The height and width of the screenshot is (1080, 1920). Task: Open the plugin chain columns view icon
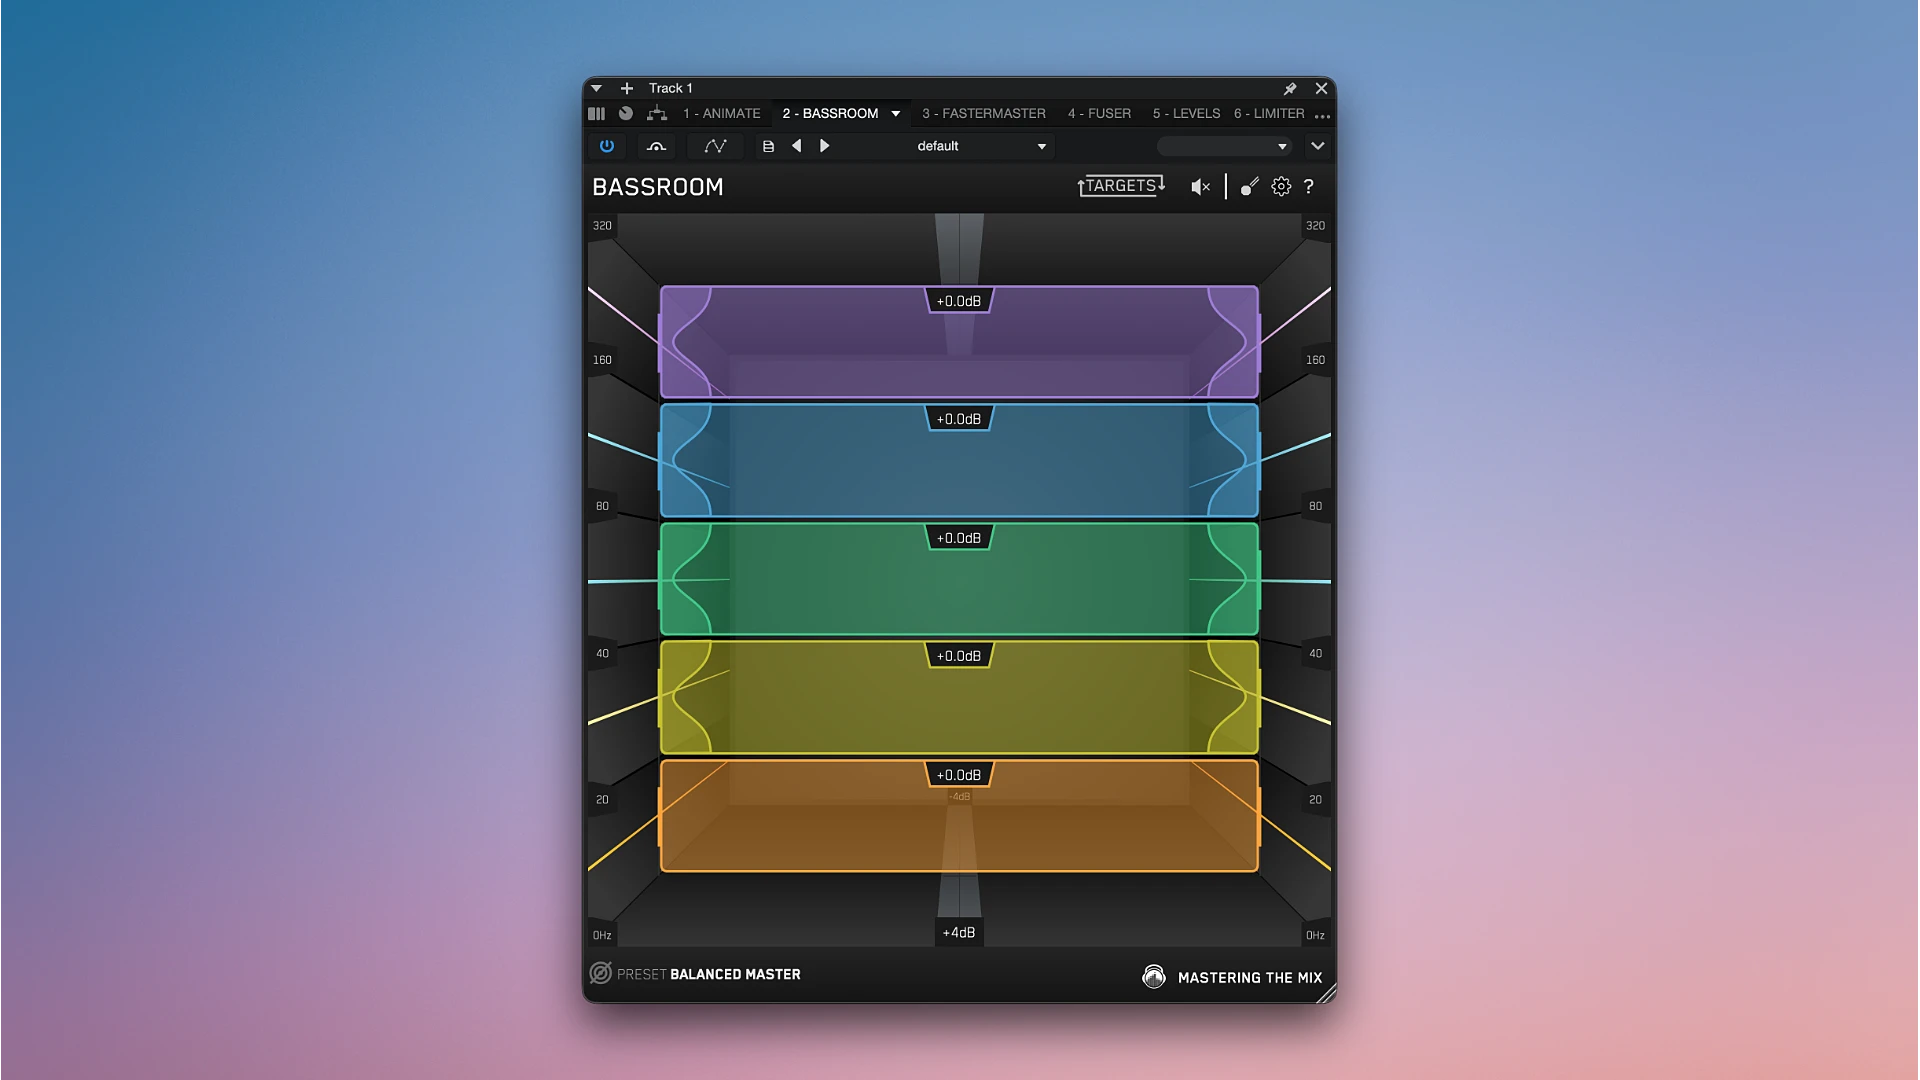click(x=597, y=113)
